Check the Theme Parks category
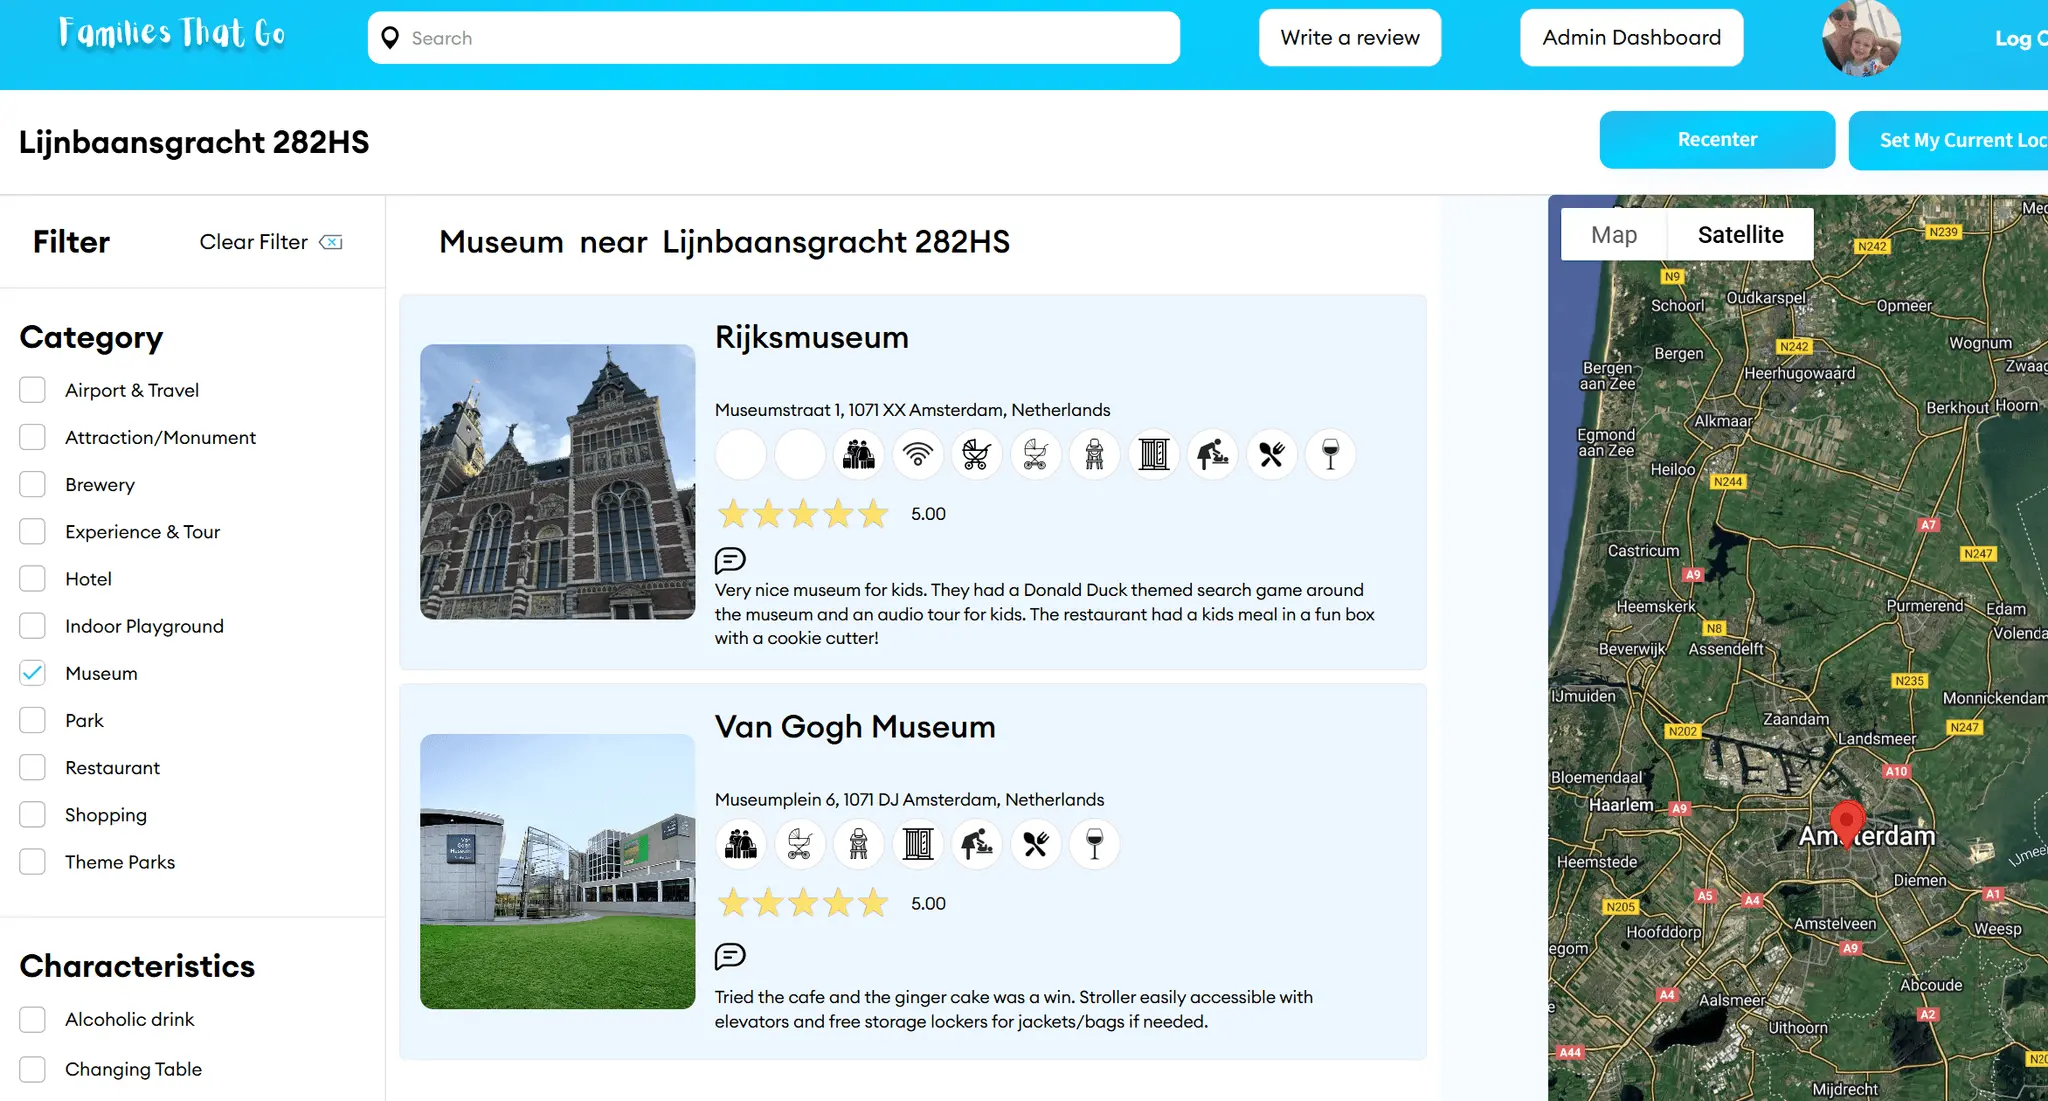2048x1101 pixels. [32, 862]
